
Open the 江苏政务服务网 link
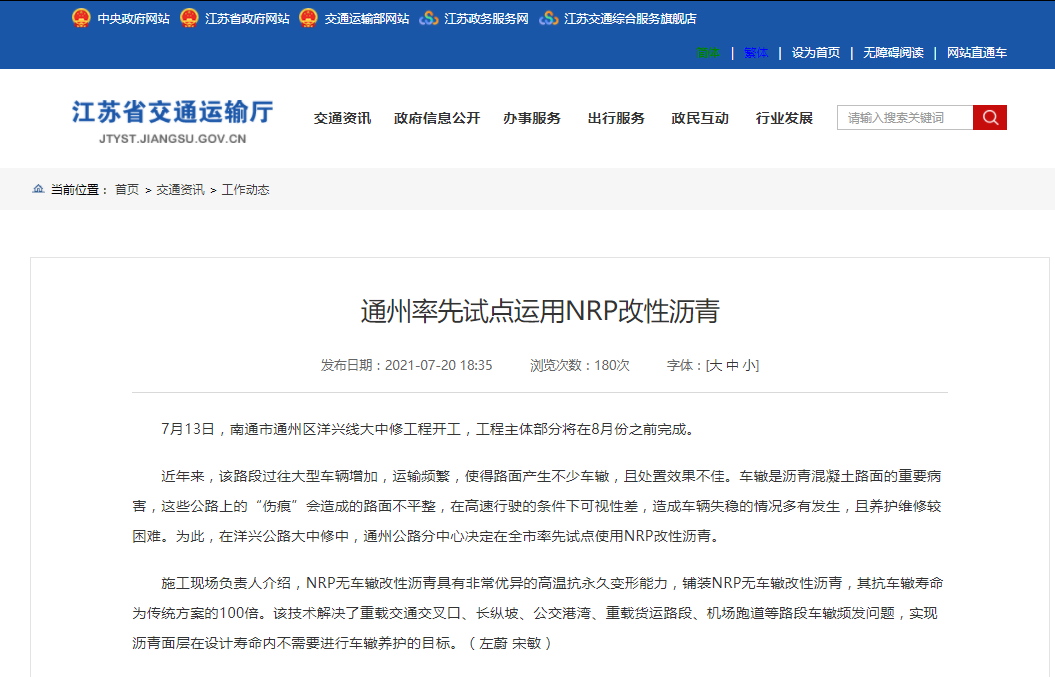pyautogui.click(x=486, y=19)
